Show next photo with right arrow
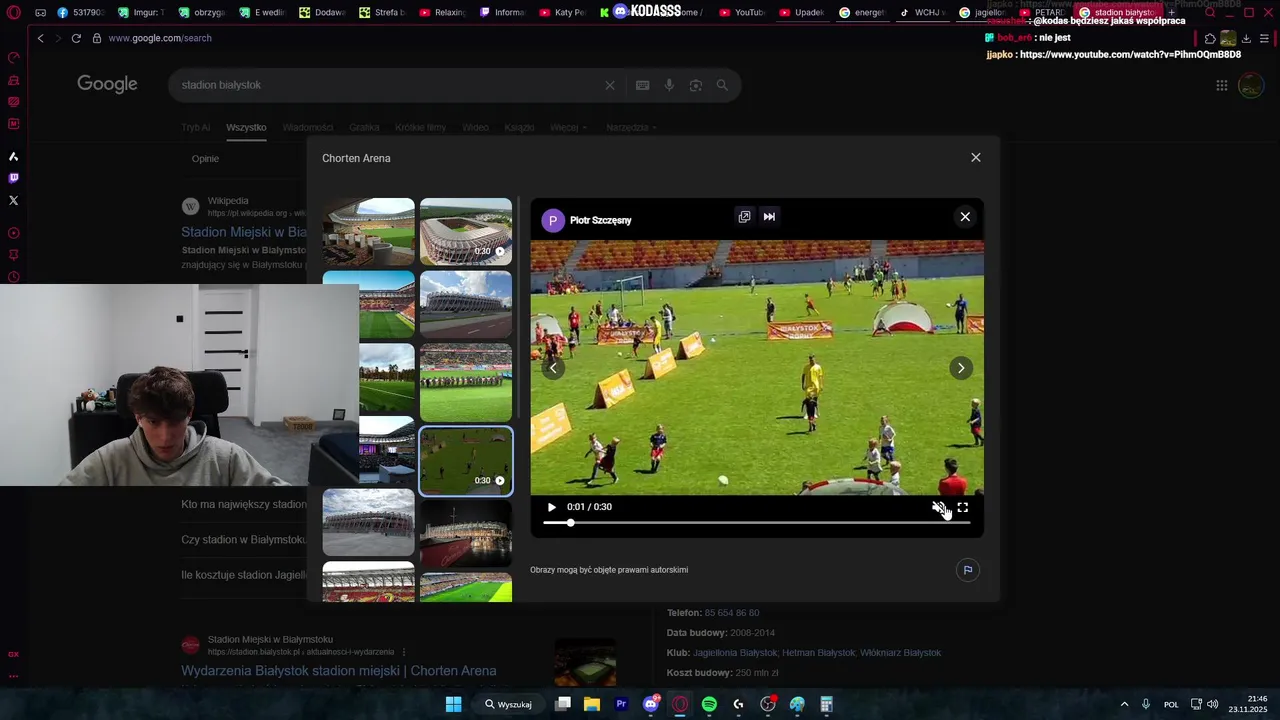This screenshot has width=1280, height=720. (961, 368)
